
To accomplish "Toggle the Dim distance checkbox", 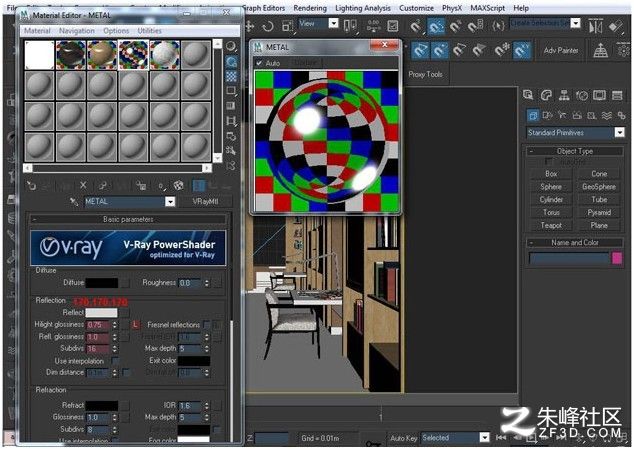I will pos(126,372).
